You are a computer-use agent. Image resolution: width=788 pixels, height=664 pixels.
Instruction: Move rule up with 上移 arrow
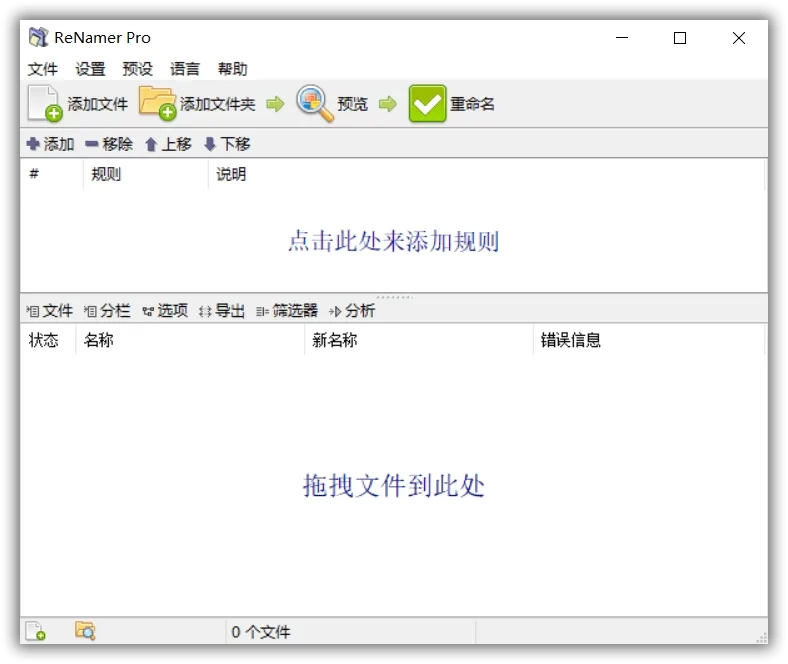point(151,144)
